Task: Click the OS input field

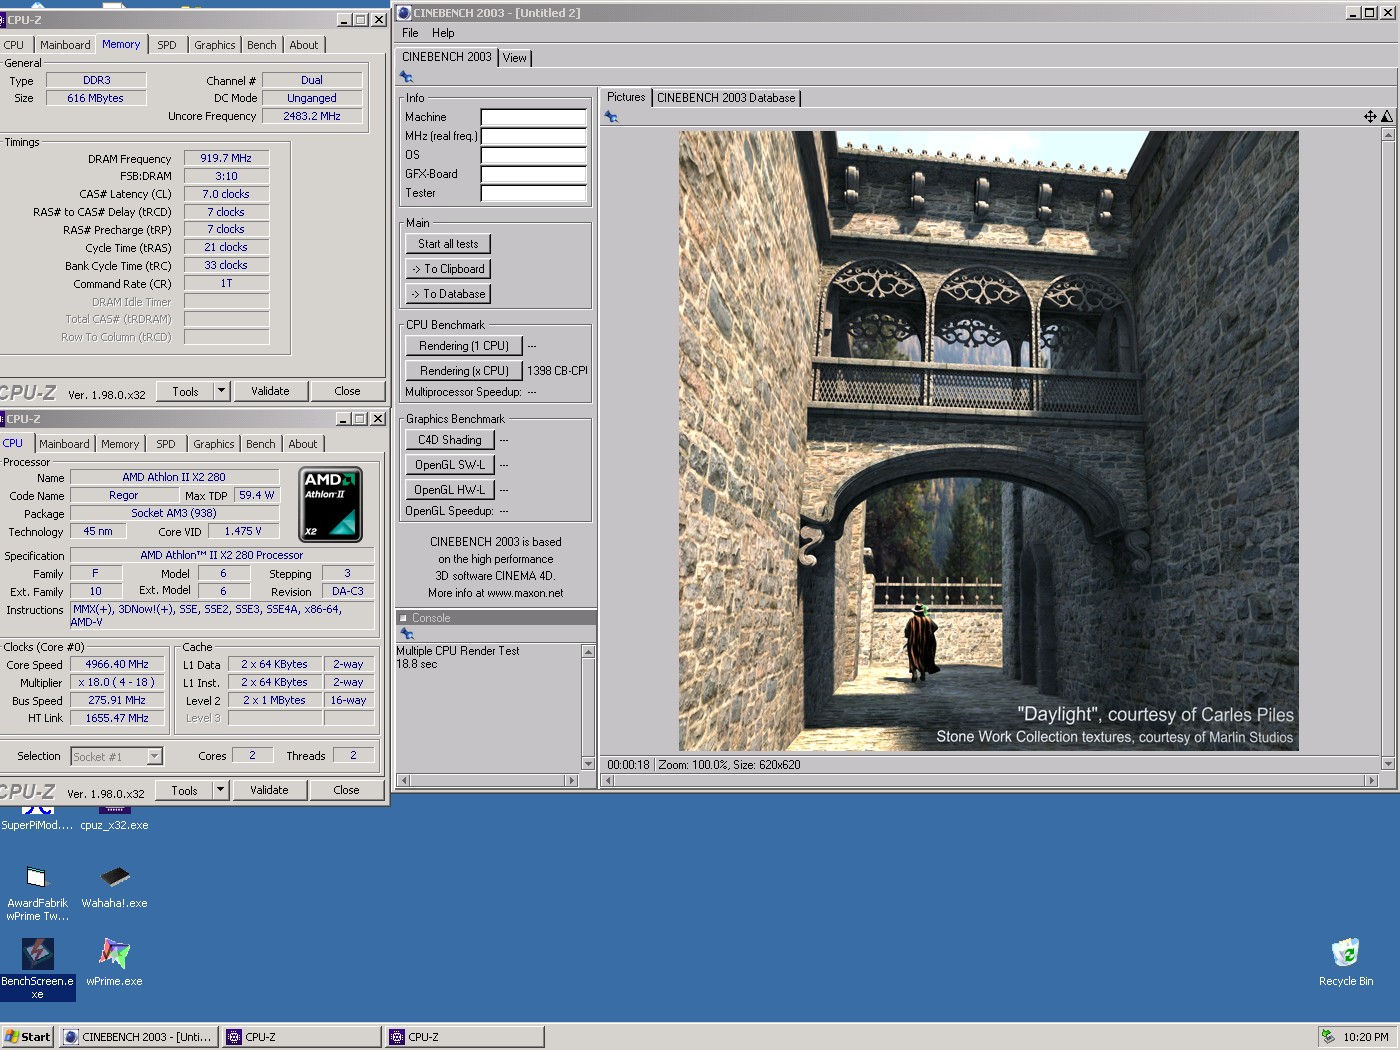Action: (x=533, y=155)
